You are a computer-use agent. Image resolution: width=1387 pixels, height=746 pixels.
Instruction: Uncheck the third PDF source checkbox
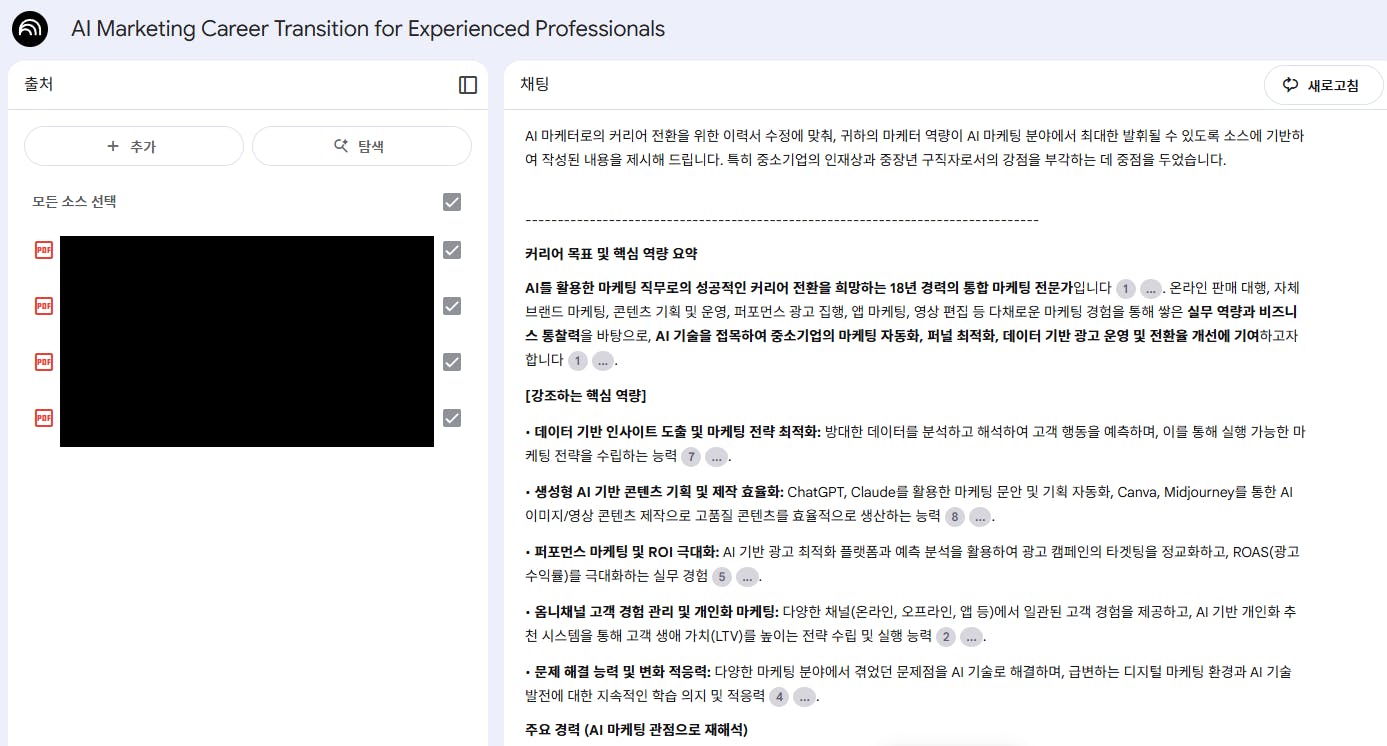click(x=452, y=362)
